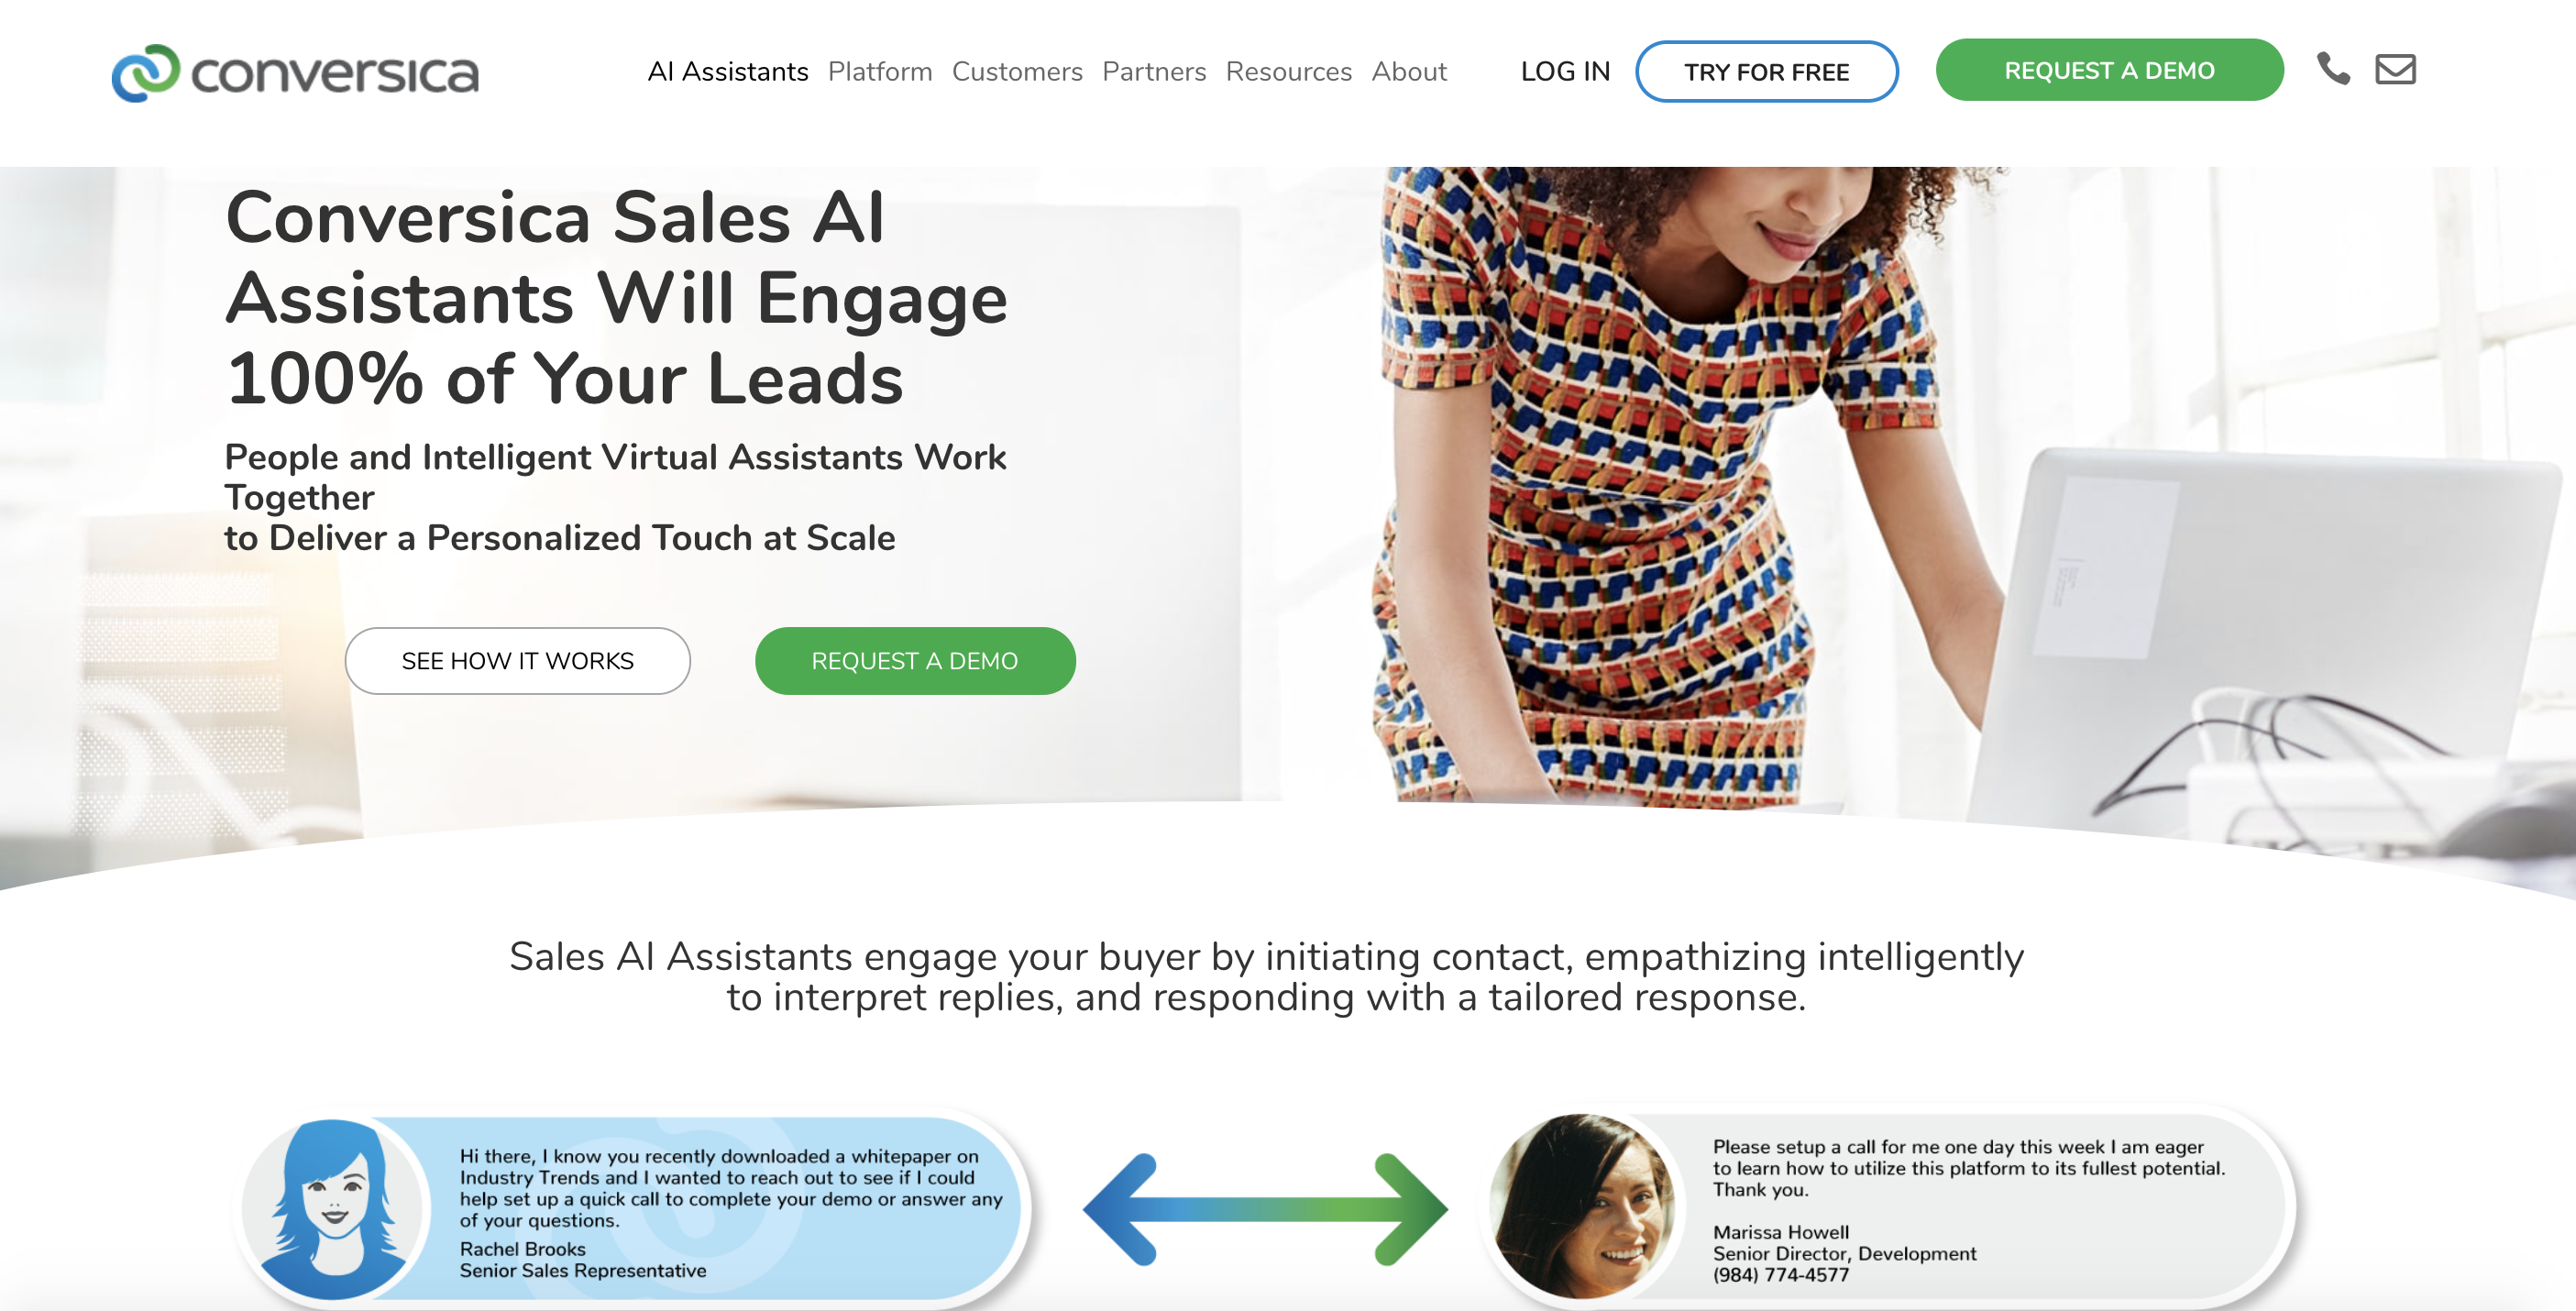The height and width of the screenshot is (1311, 2576).
Task: Click the Customers navigation tab
Action: click(x=1017, y=71)
